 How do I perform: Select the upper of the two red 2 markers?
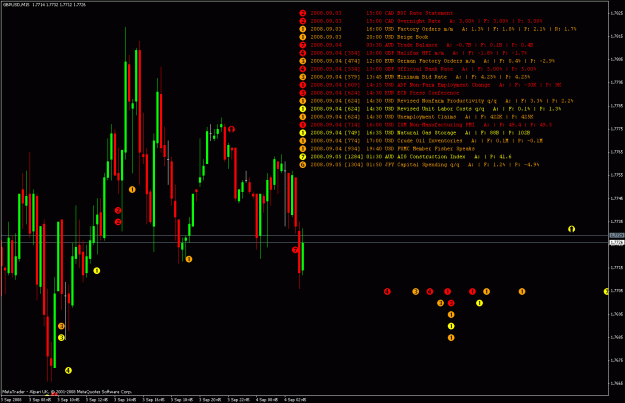[x=118, y=210]
